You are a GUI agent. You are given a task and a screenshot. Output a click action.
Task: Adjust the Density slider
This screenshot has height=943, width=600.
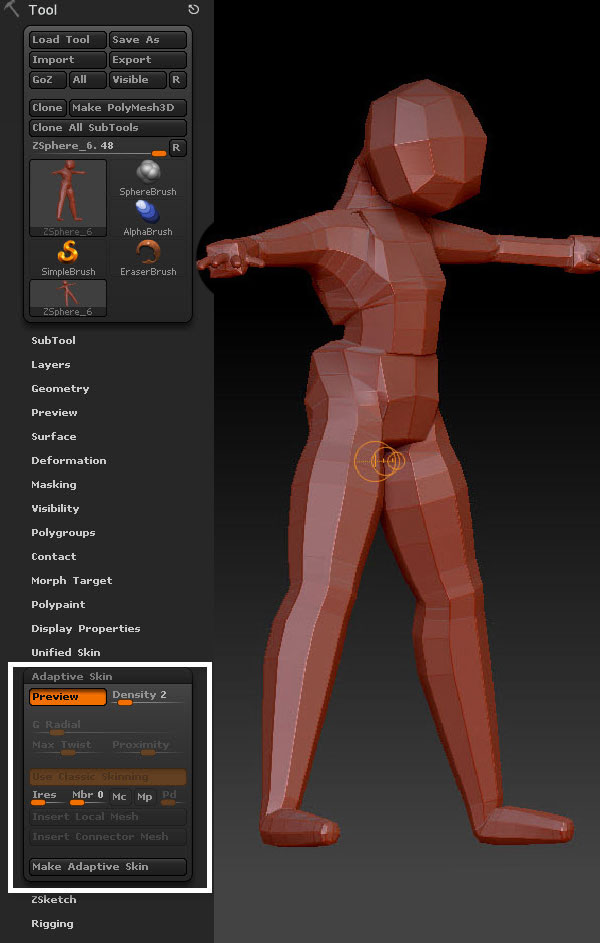click(x=147, y=697)
